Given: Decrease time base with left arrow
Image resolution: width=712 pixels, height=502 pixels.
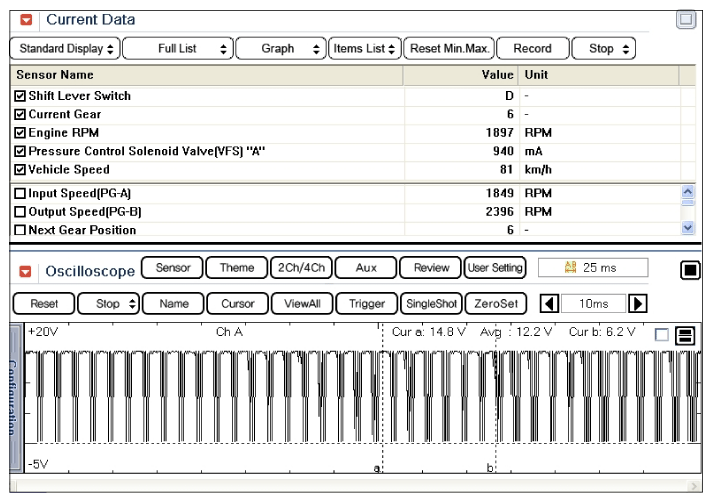Looking at the screenshot, I should (549, 304).
